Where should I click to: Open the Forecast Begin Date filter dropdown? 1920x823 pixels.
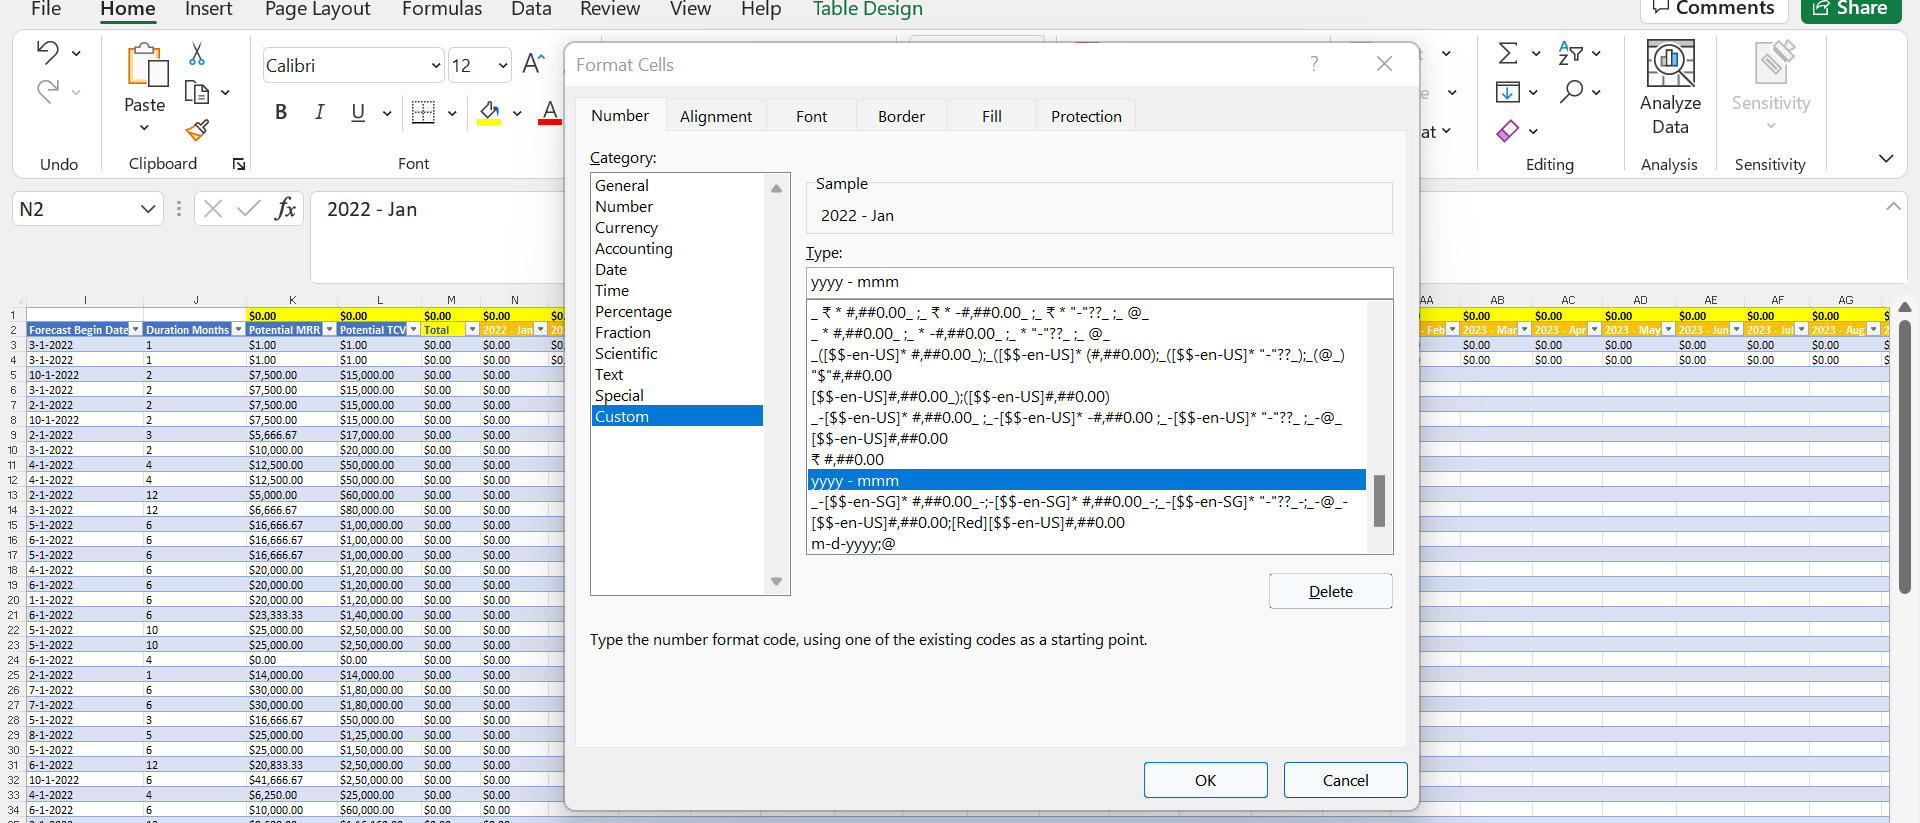pyautogui.click(x=136, y=330)
